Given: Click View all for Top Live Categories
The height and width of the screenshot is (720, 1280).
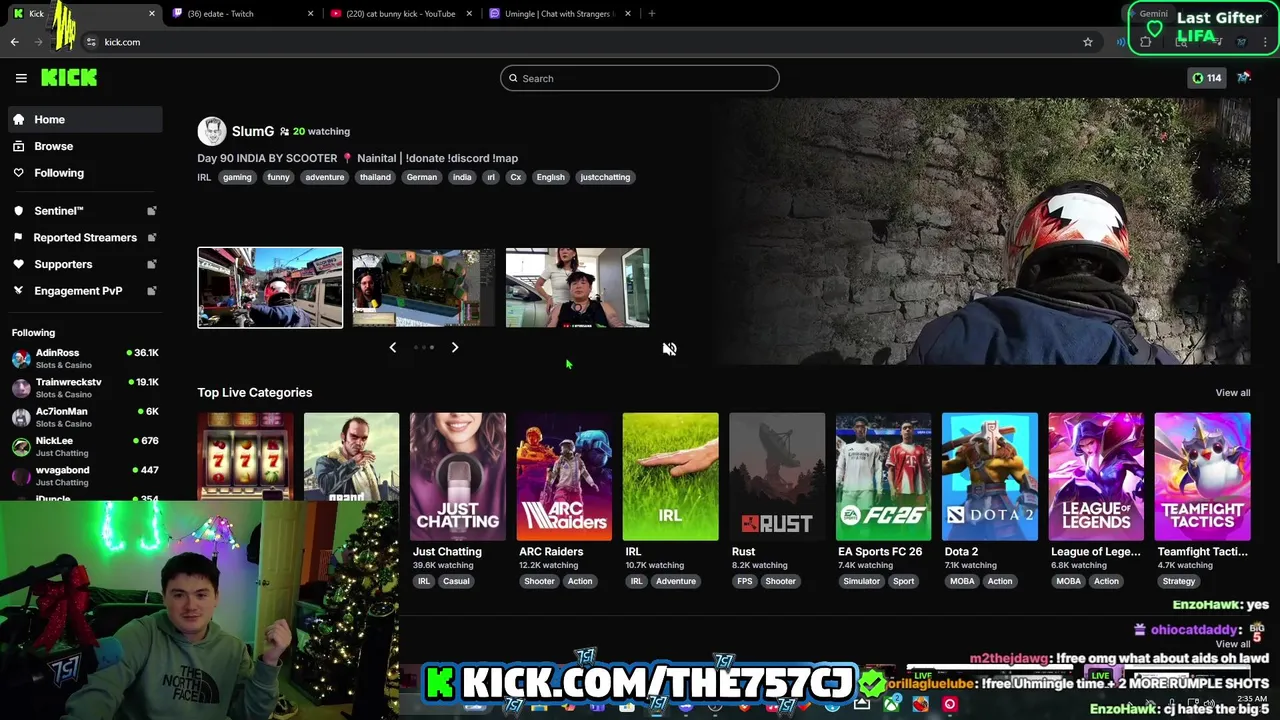Looking at the screenshot, I should (x=1233, y=393).
